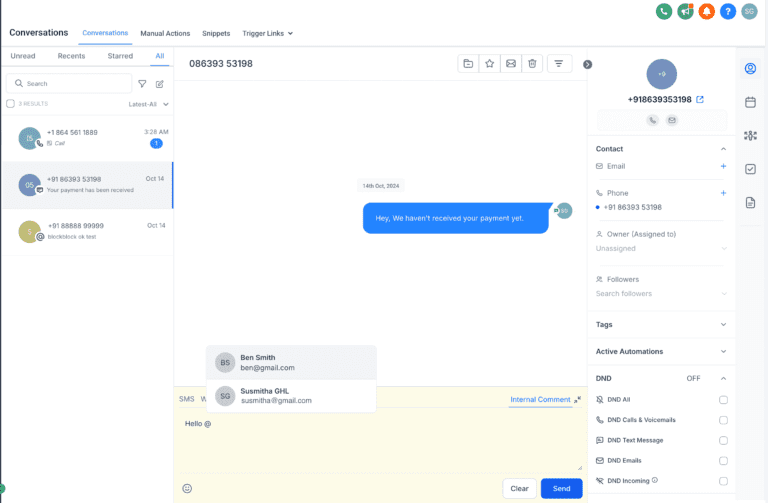Click the Send button
Screen dimensions: 768x503
561,488
